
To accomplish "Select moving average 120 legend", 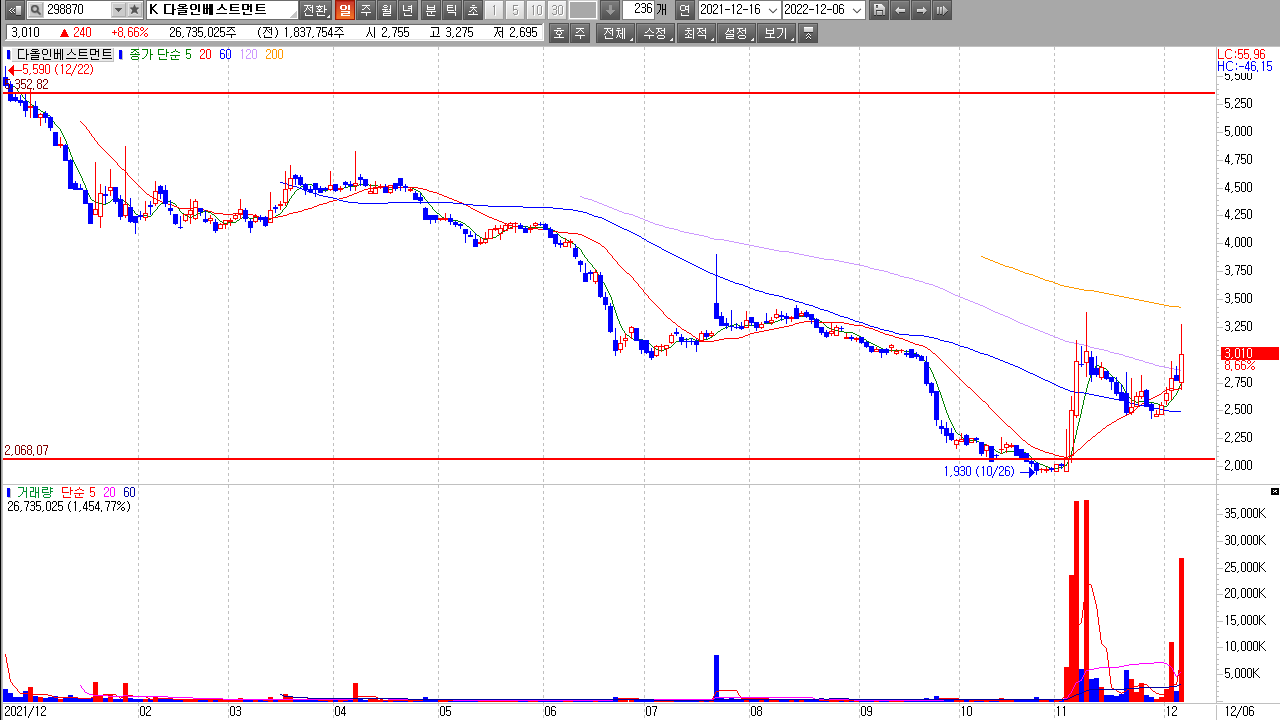I will click(x=248, y=54).
